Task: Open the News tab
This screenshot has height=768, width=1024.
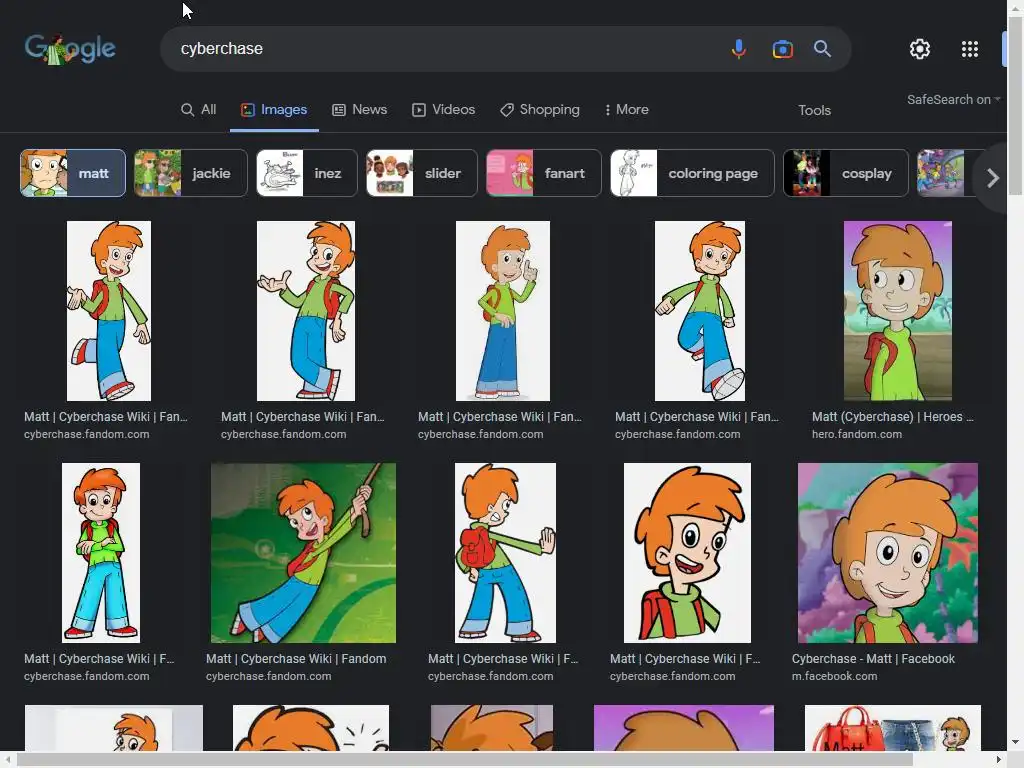Action: [x=359, y=110]
